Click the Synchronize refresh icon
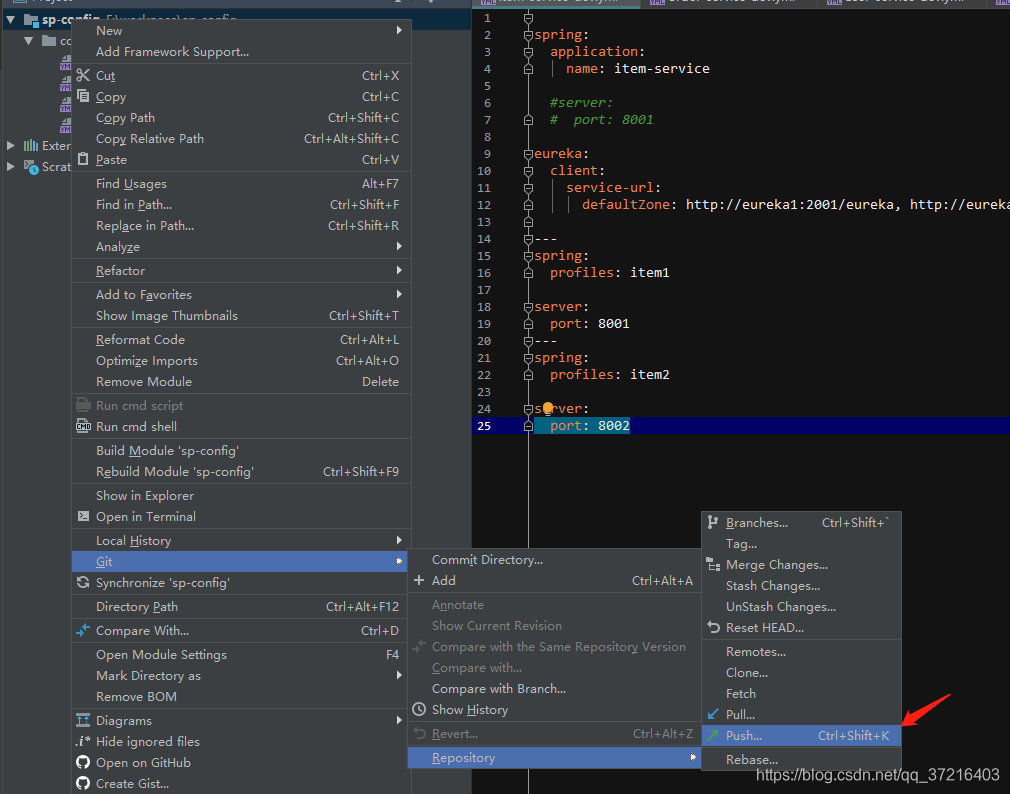The width and height of the screenshot is (1010, 794). 83,582
